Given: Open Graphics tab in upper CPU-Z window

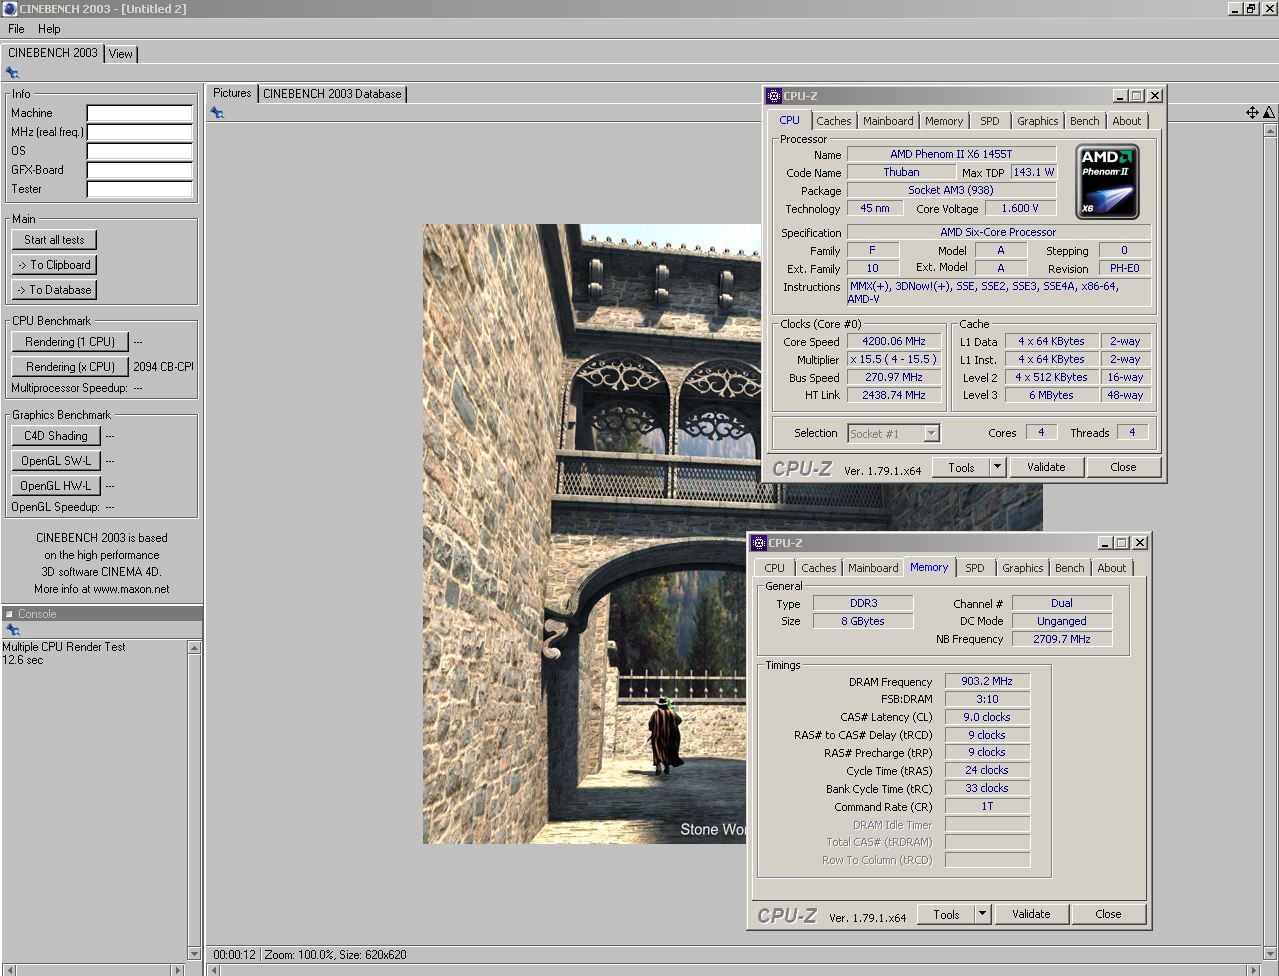Looking at the screenshot, I should (x=1037, y=121).
